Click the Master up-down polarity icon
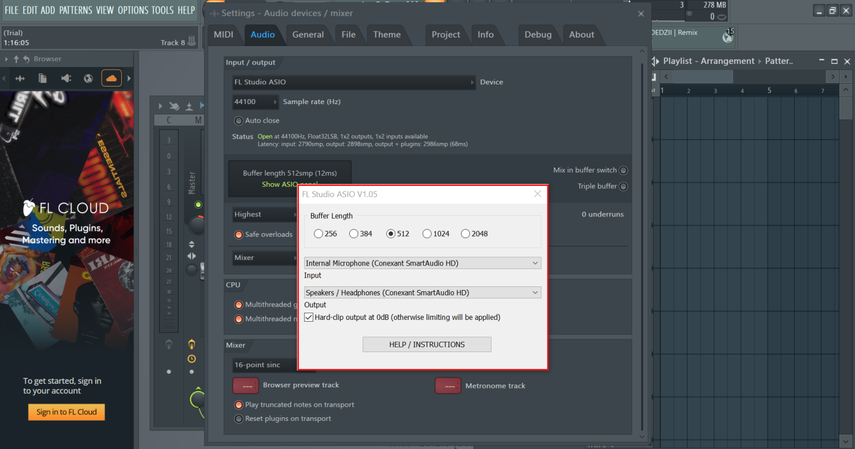Image resolution: width=855 pixels, height=449 pixels. click(x=191, y=244)
